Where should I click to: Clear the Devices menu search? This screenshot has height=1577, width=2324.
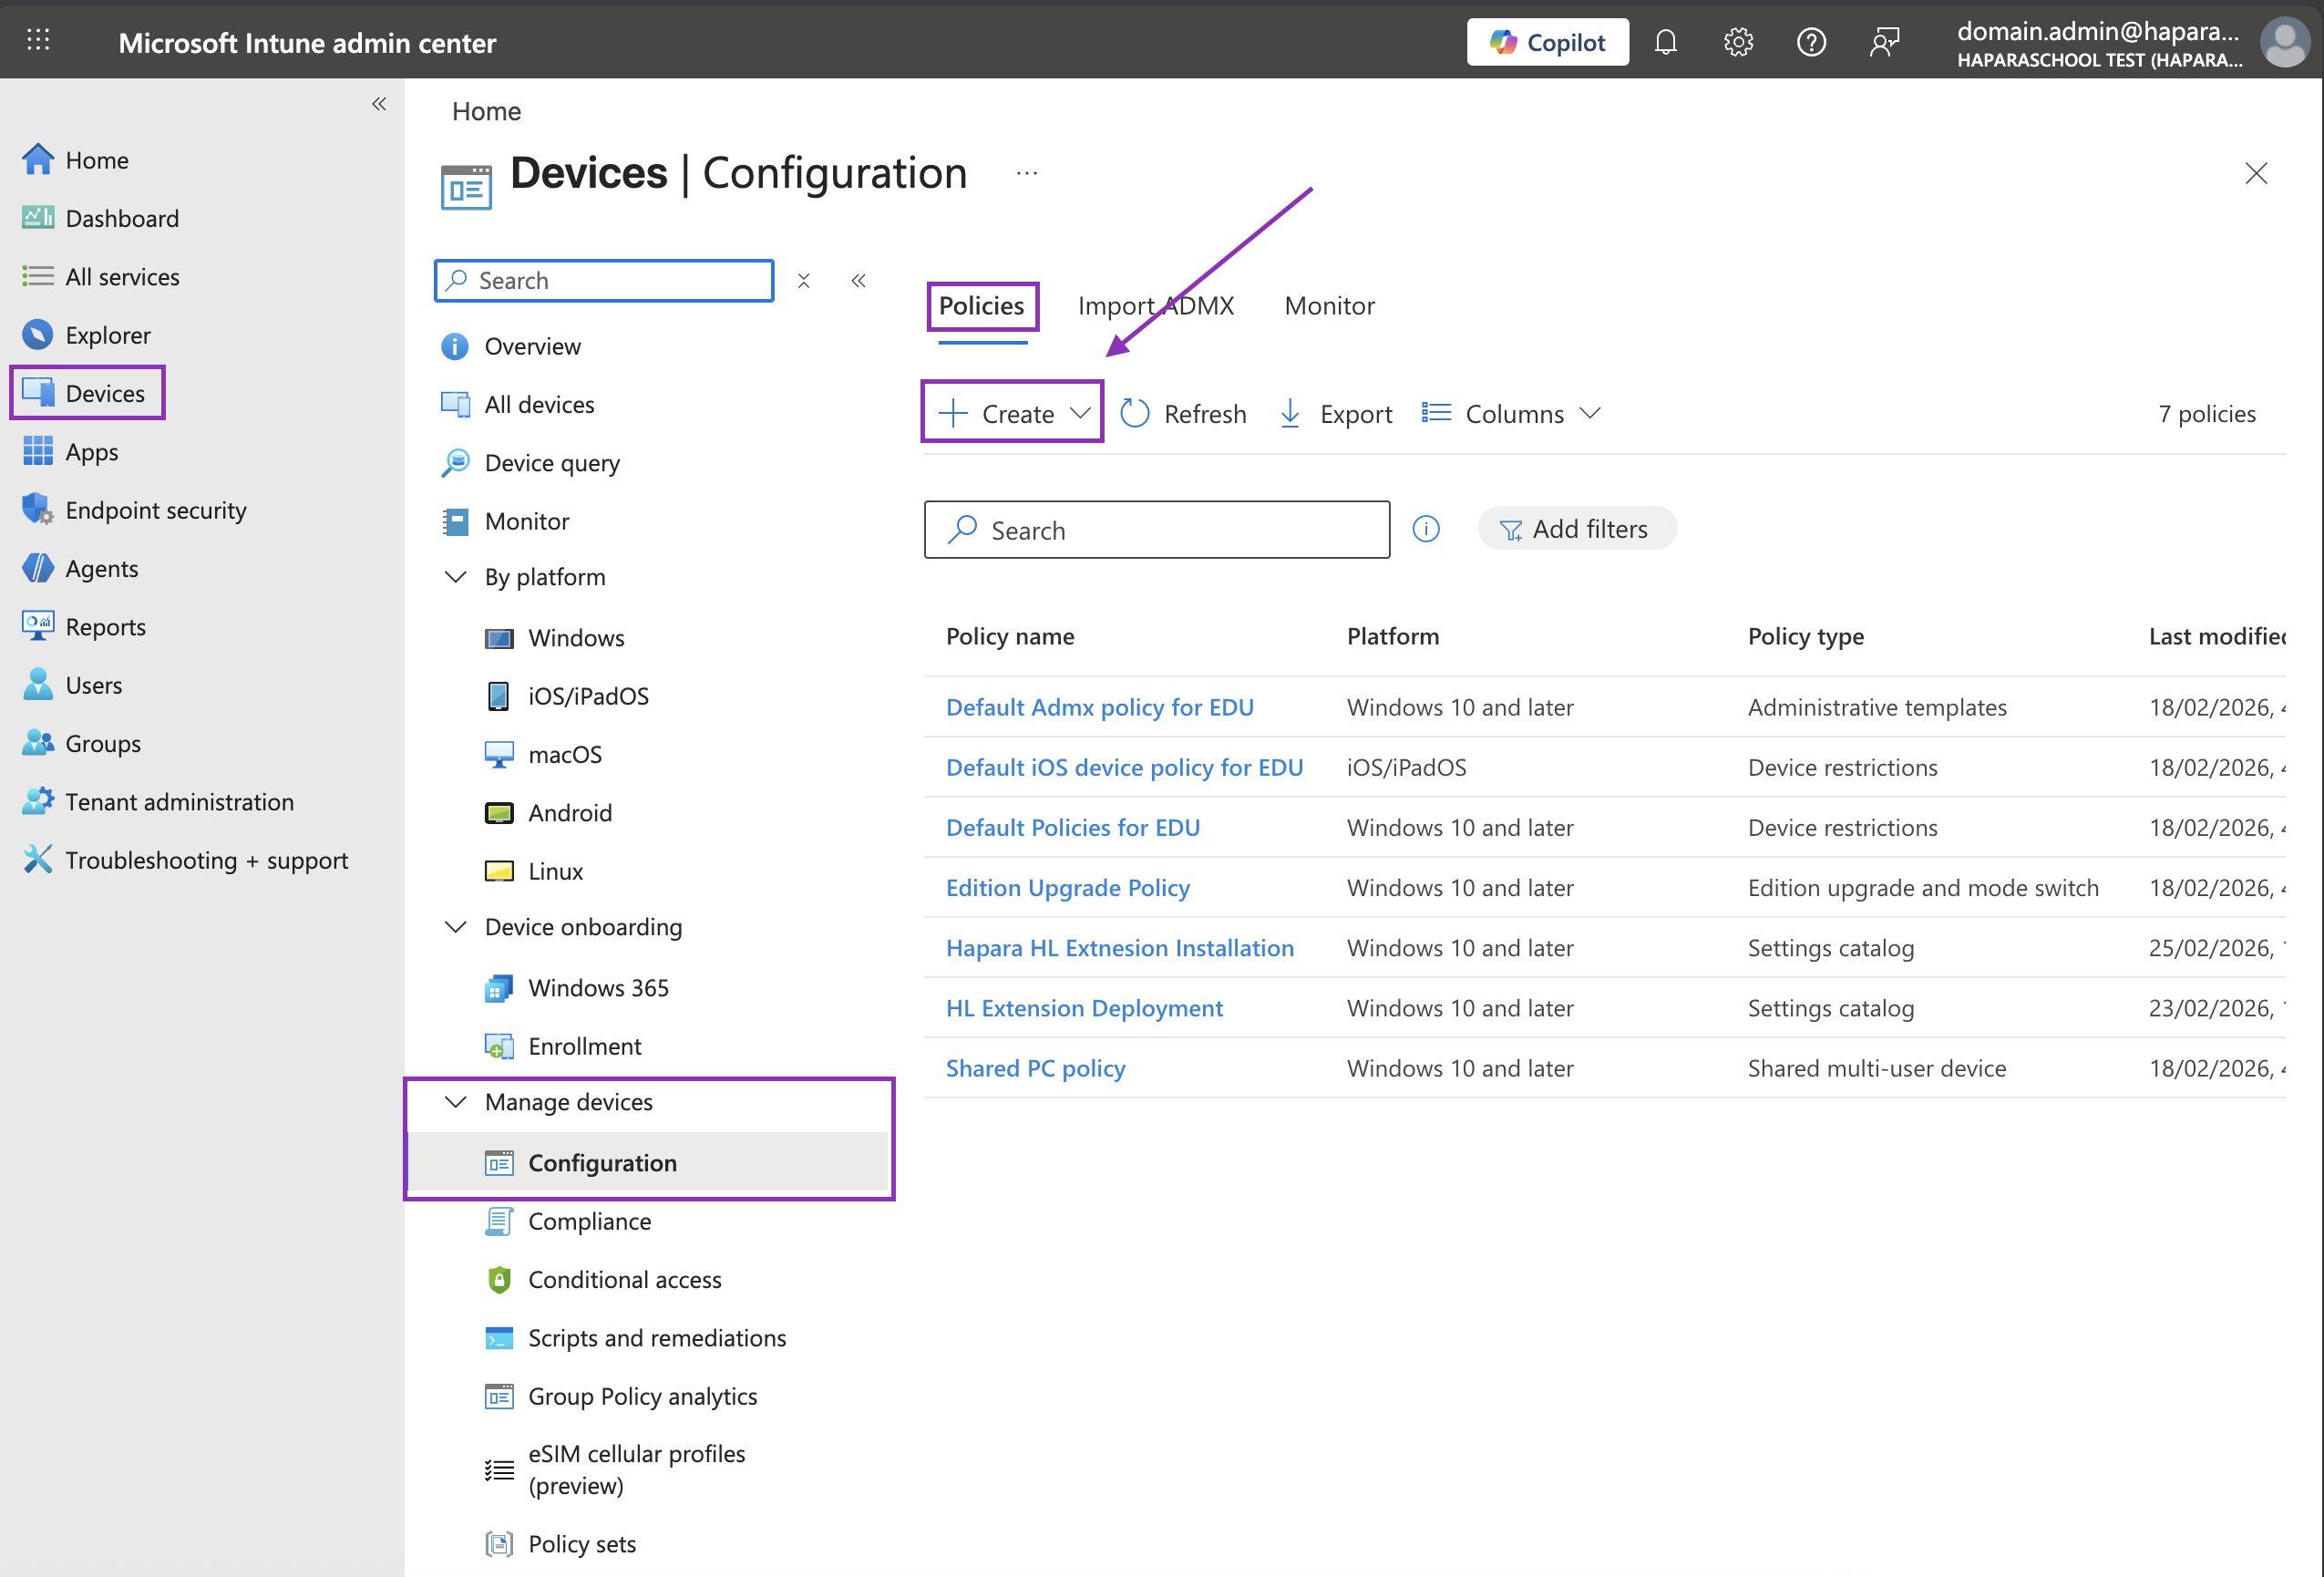tap(803, 281)
